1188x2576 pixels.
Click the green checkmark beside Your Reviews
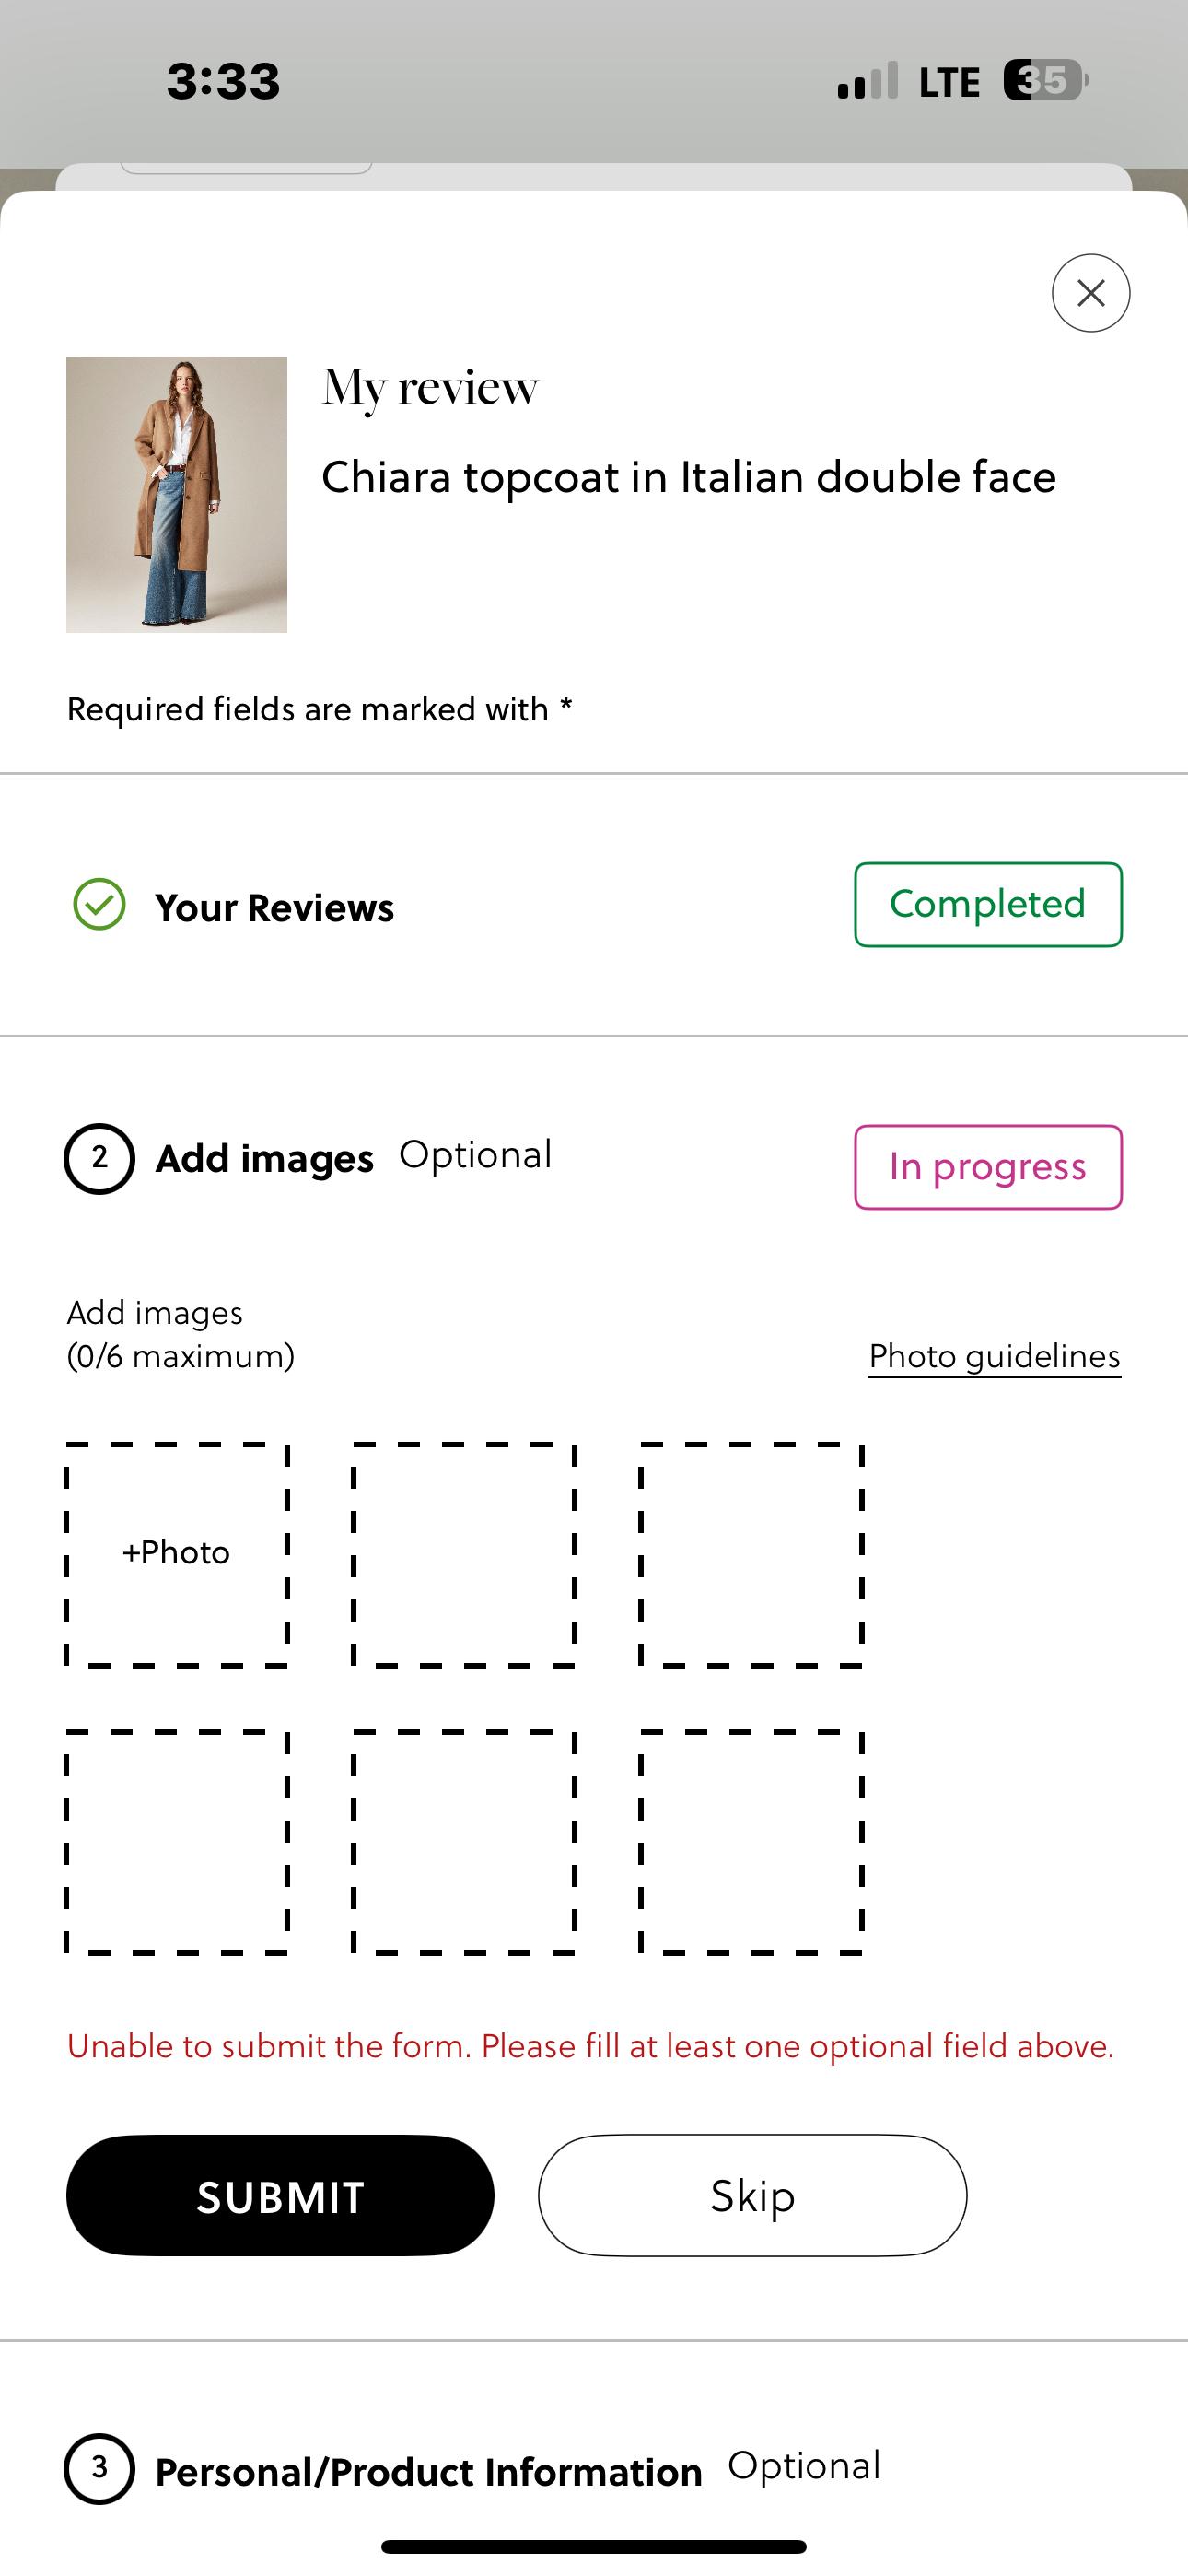(x=99, y=905)
